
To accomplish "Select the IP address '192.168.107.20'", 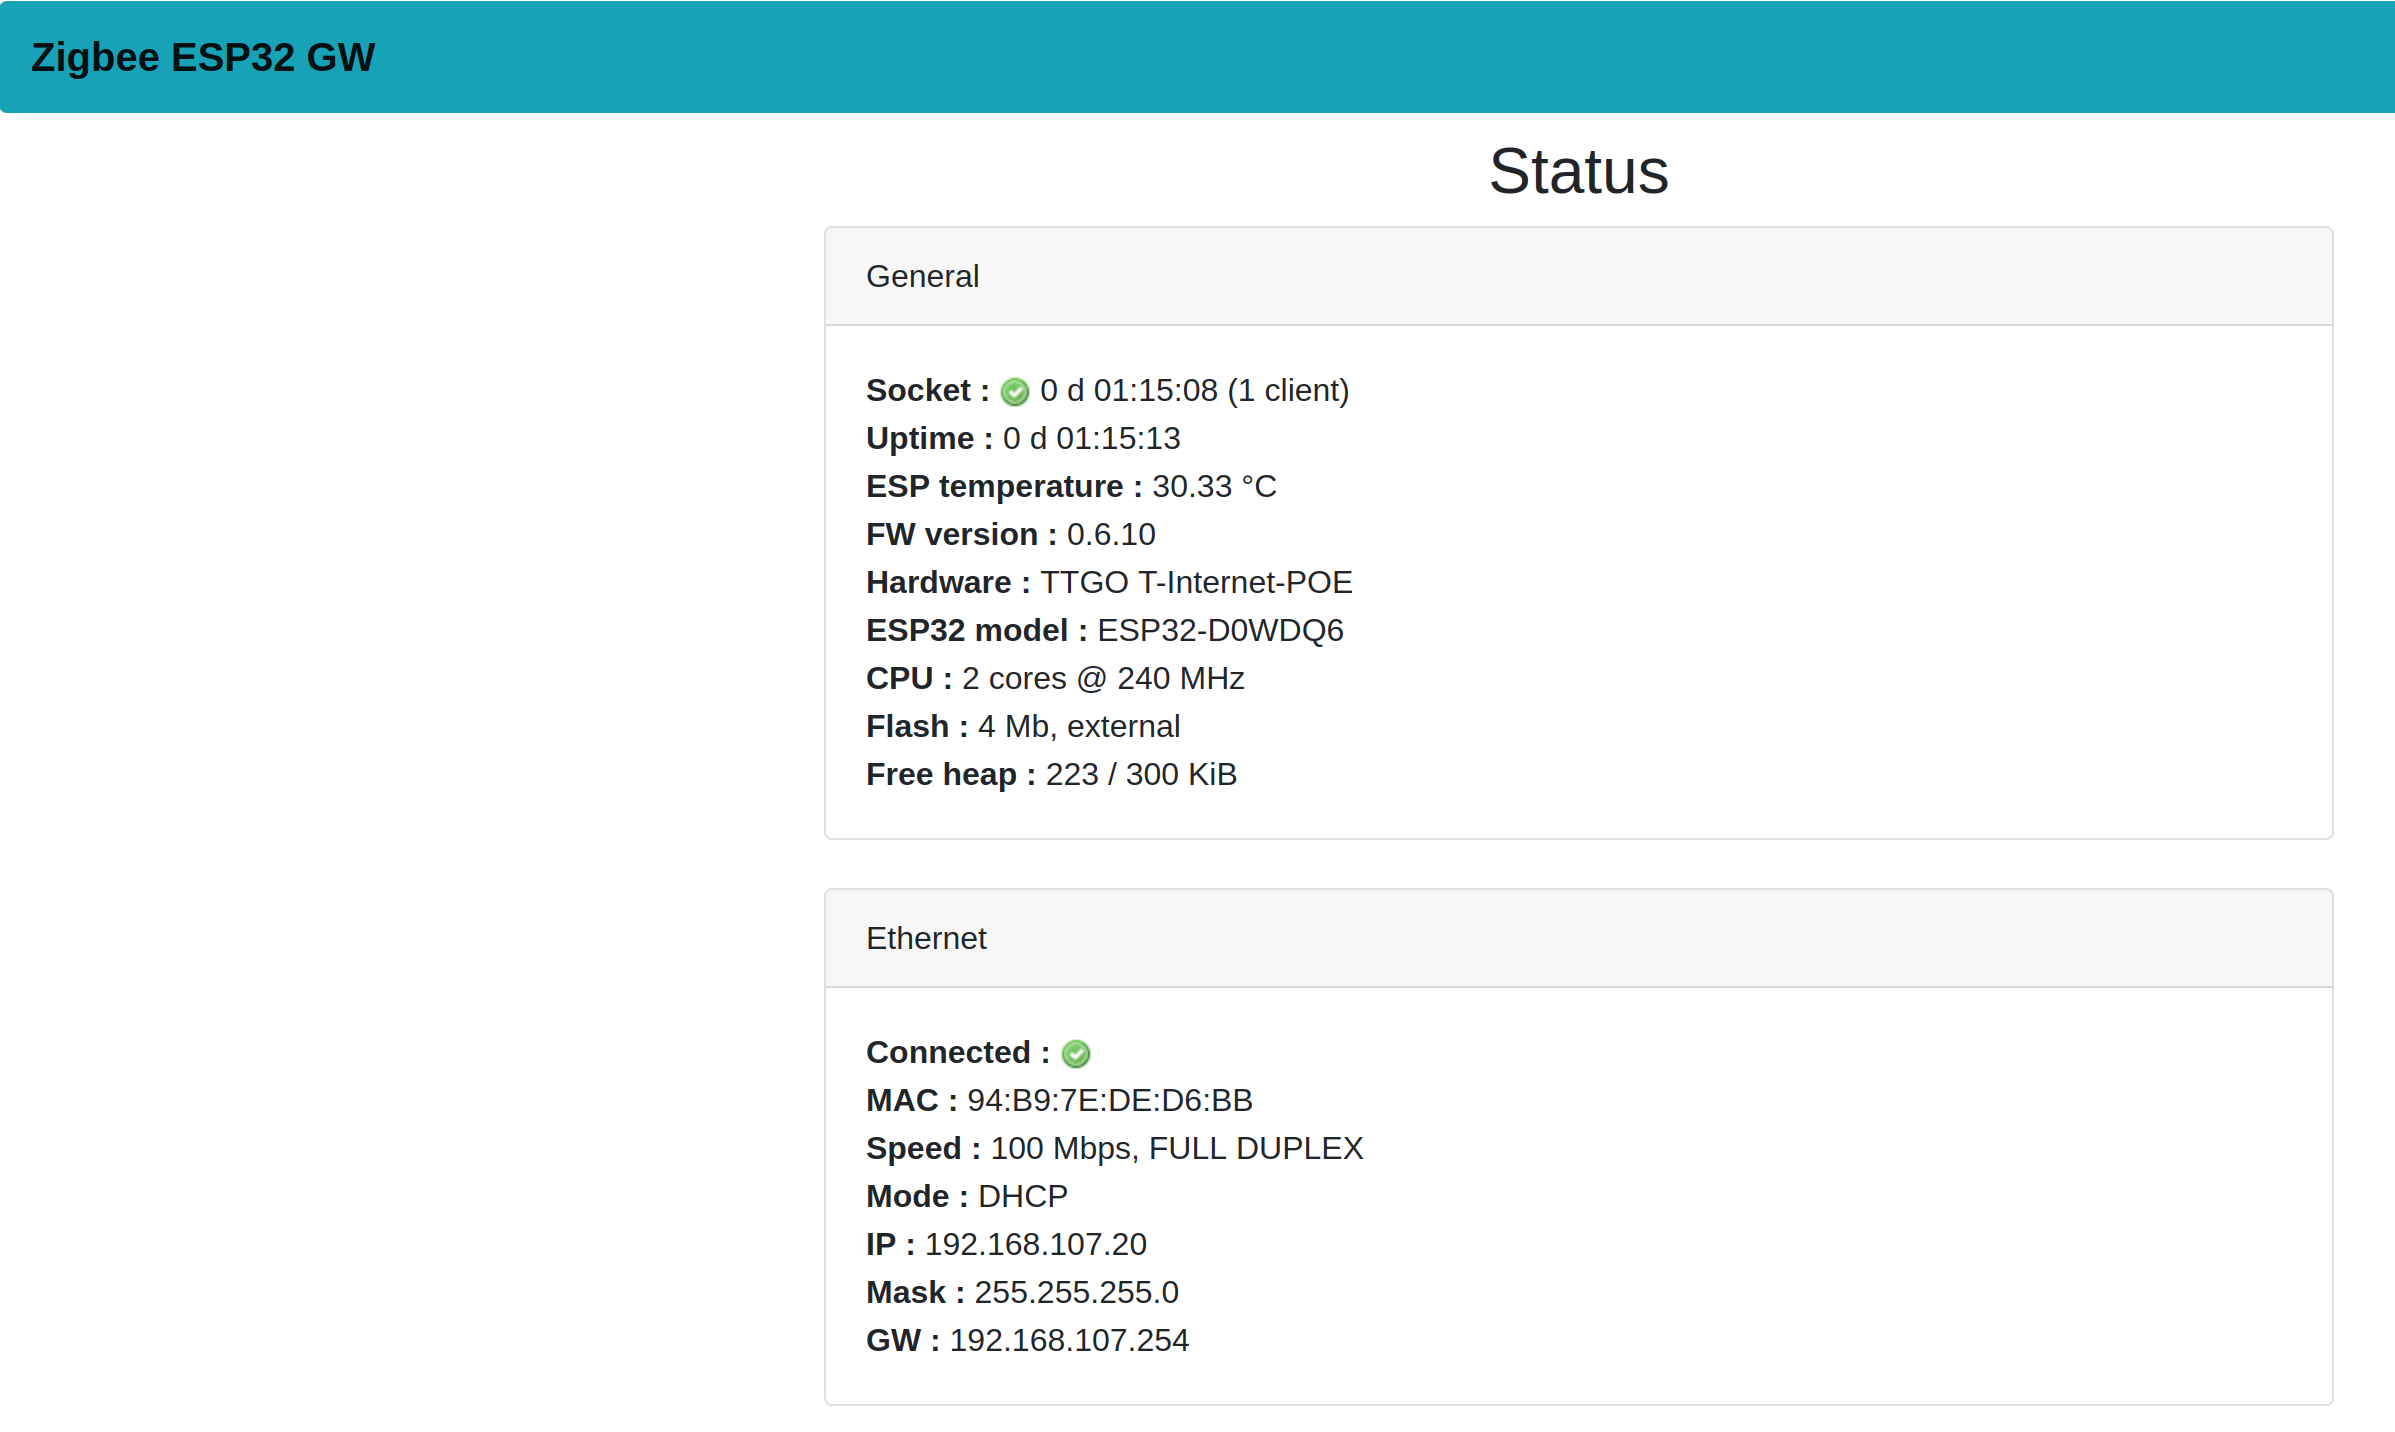I will click(x=1035, y=1244).
